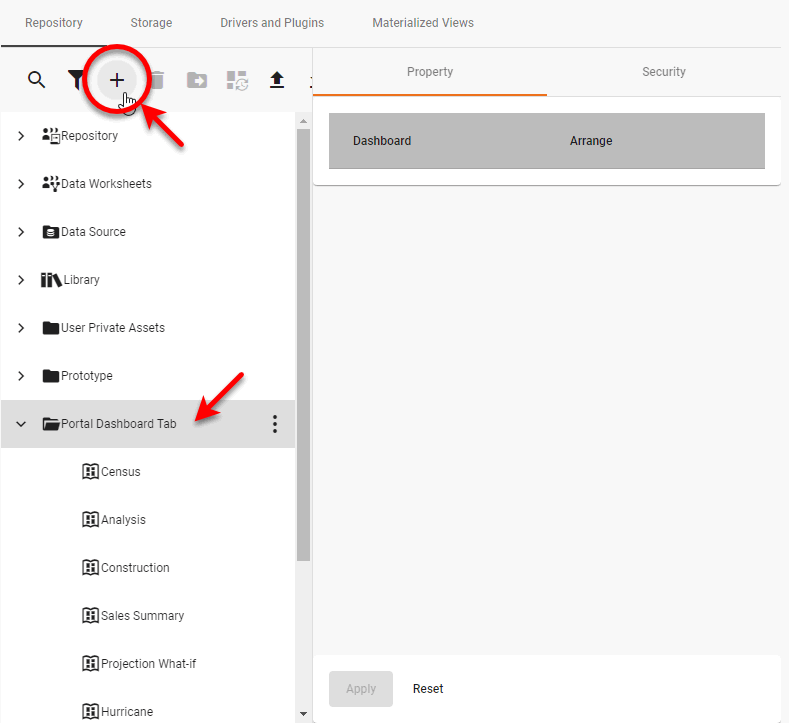Click the upload import arrow icon
This screenshot has height=723, width=789.
[277, 80]
